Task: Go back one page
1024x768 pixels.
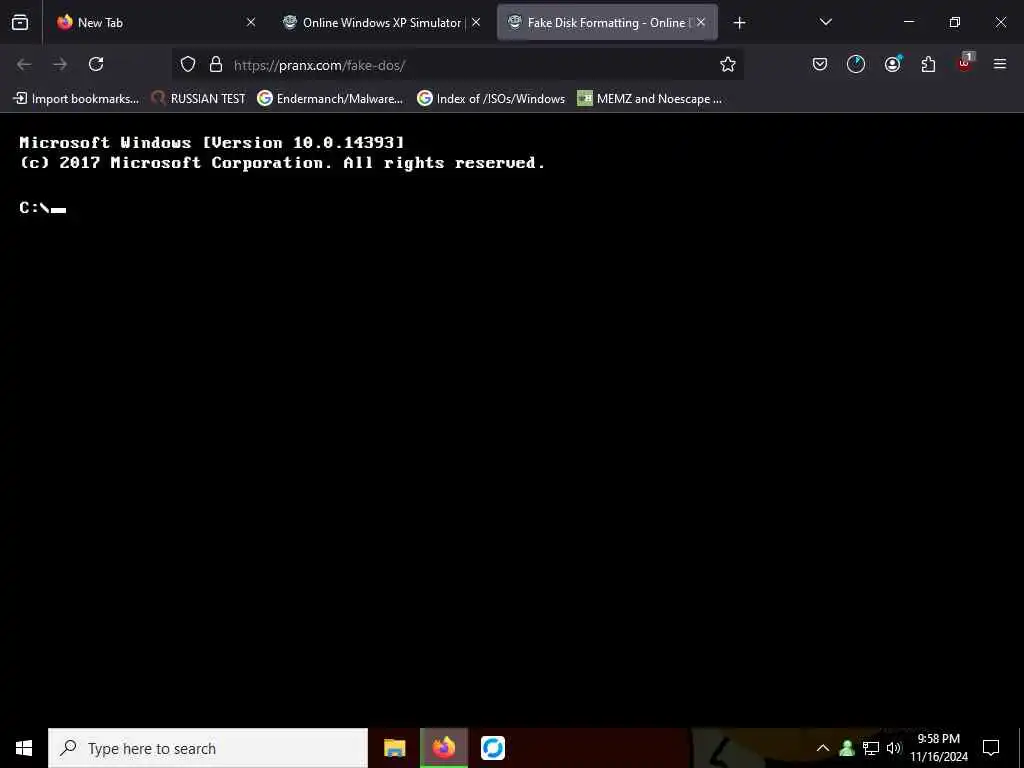Action: click(24, 64)
